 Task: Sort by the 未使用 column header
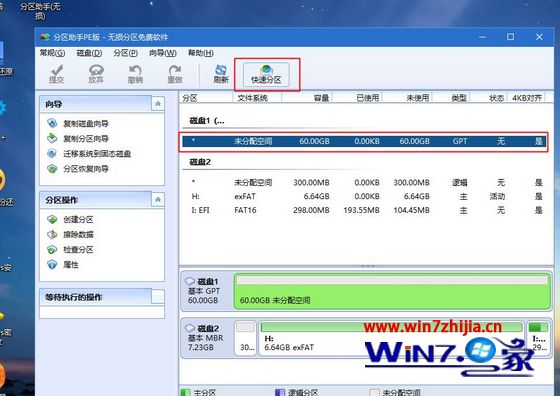coord(407,97)
